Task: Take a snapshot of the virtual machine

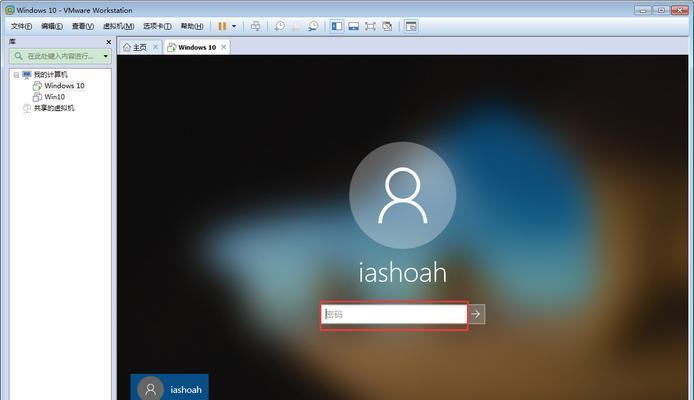Action: click(x=279, y=26)
